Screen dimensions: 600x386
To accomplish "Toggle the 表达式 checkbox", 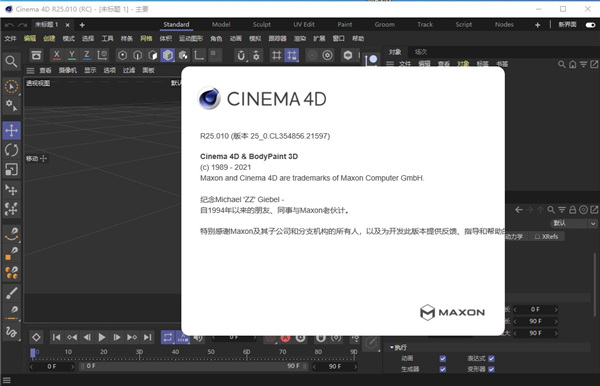I will tap(491, 358).
